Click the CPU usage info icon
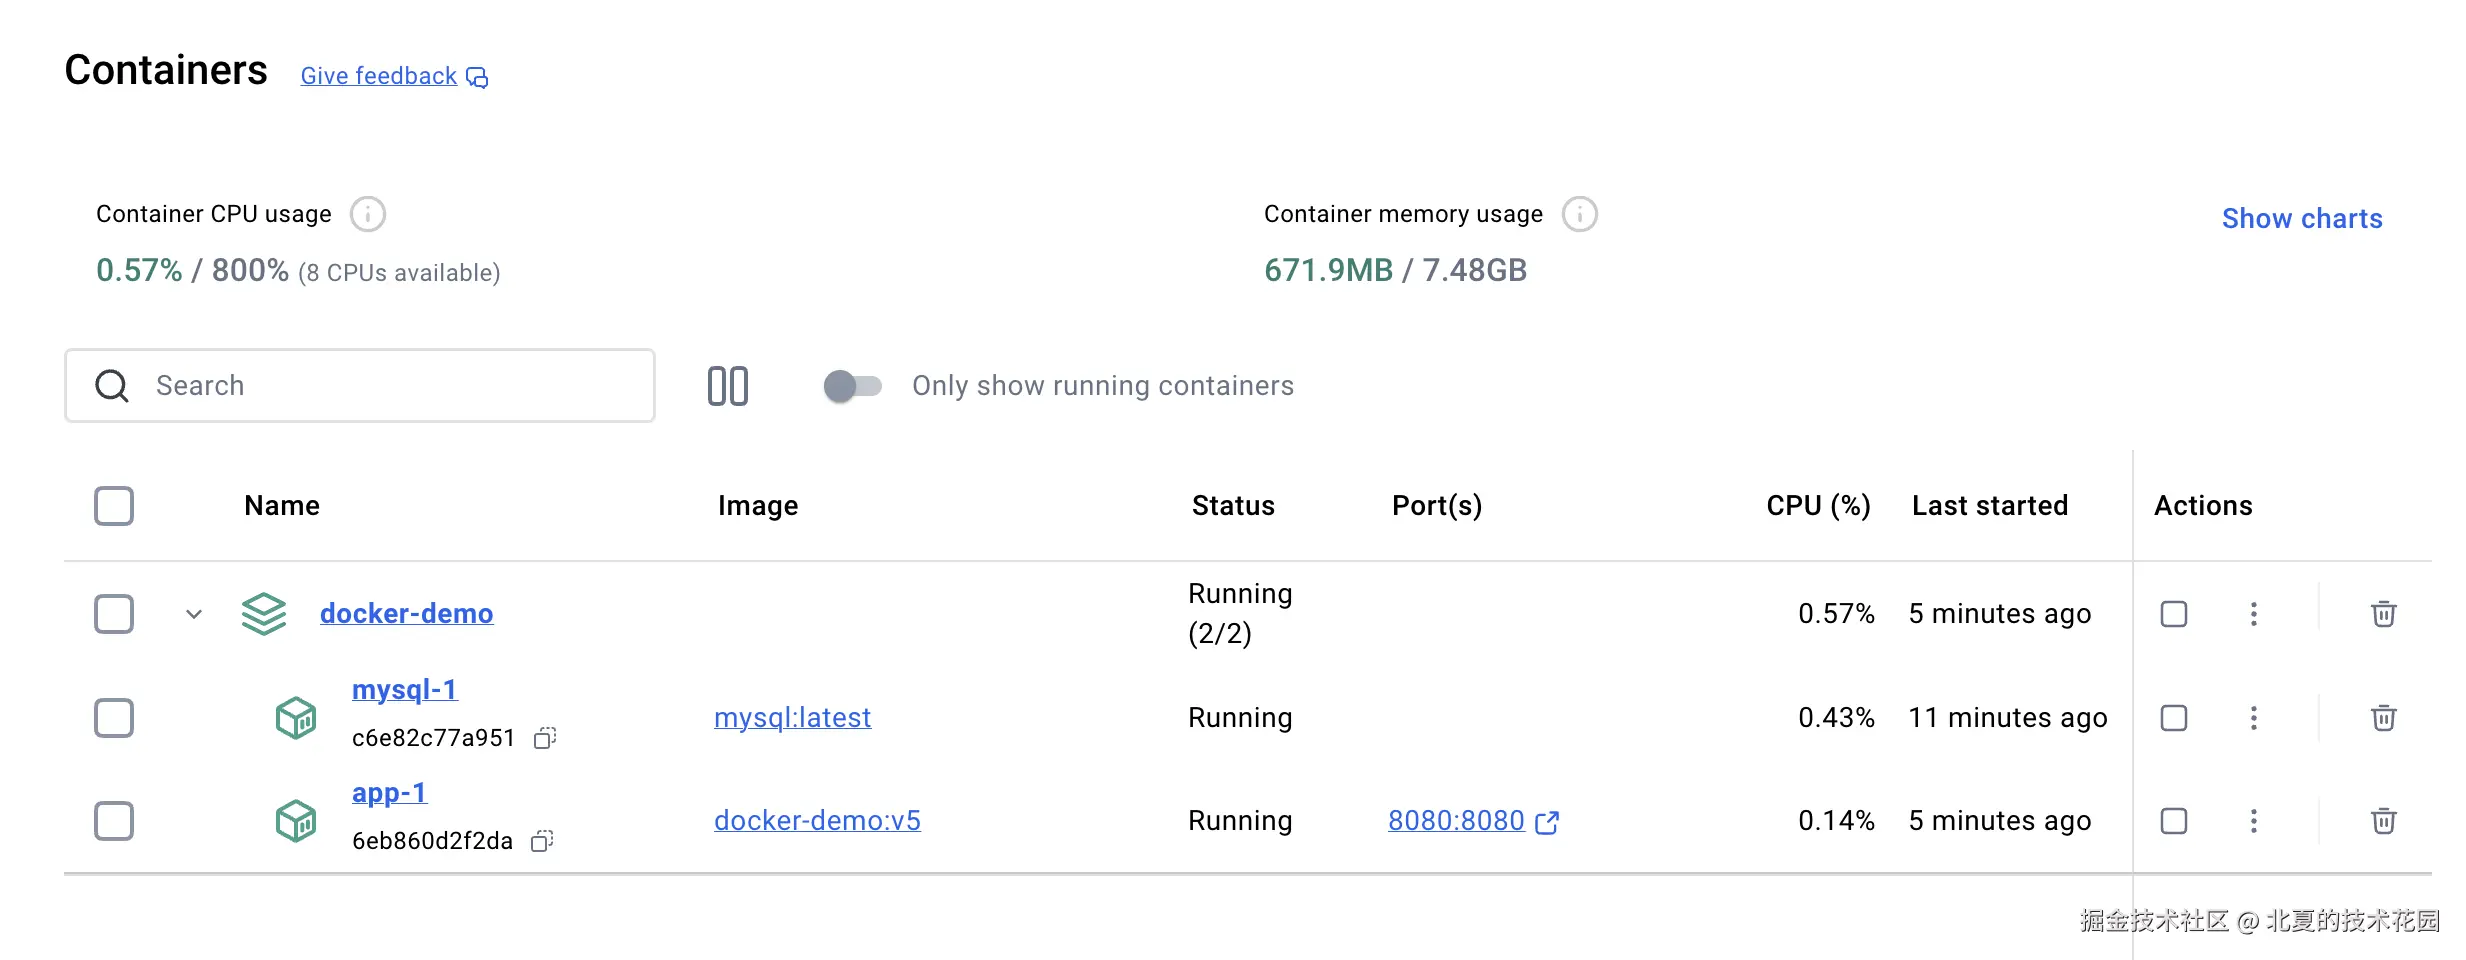2466x960 pixels. pos(368,214)
